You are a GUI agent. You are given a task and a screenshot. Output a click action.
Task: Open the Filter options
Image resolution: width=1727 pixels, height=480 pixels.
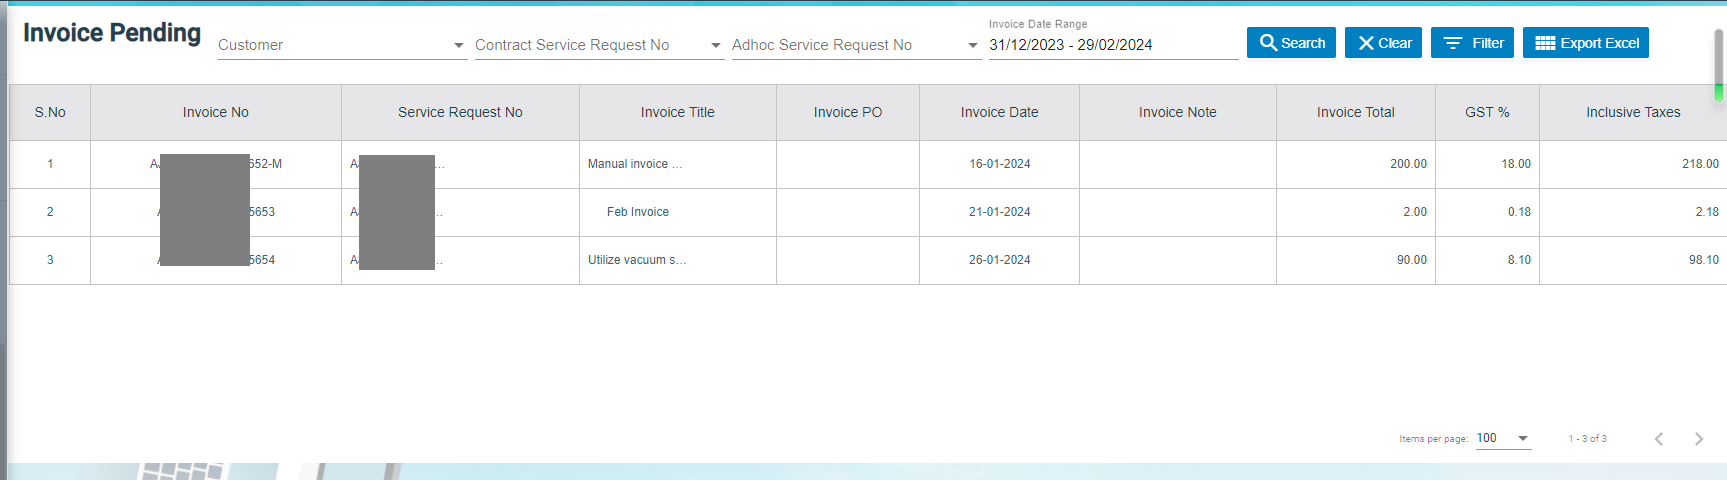point(1471,43)
